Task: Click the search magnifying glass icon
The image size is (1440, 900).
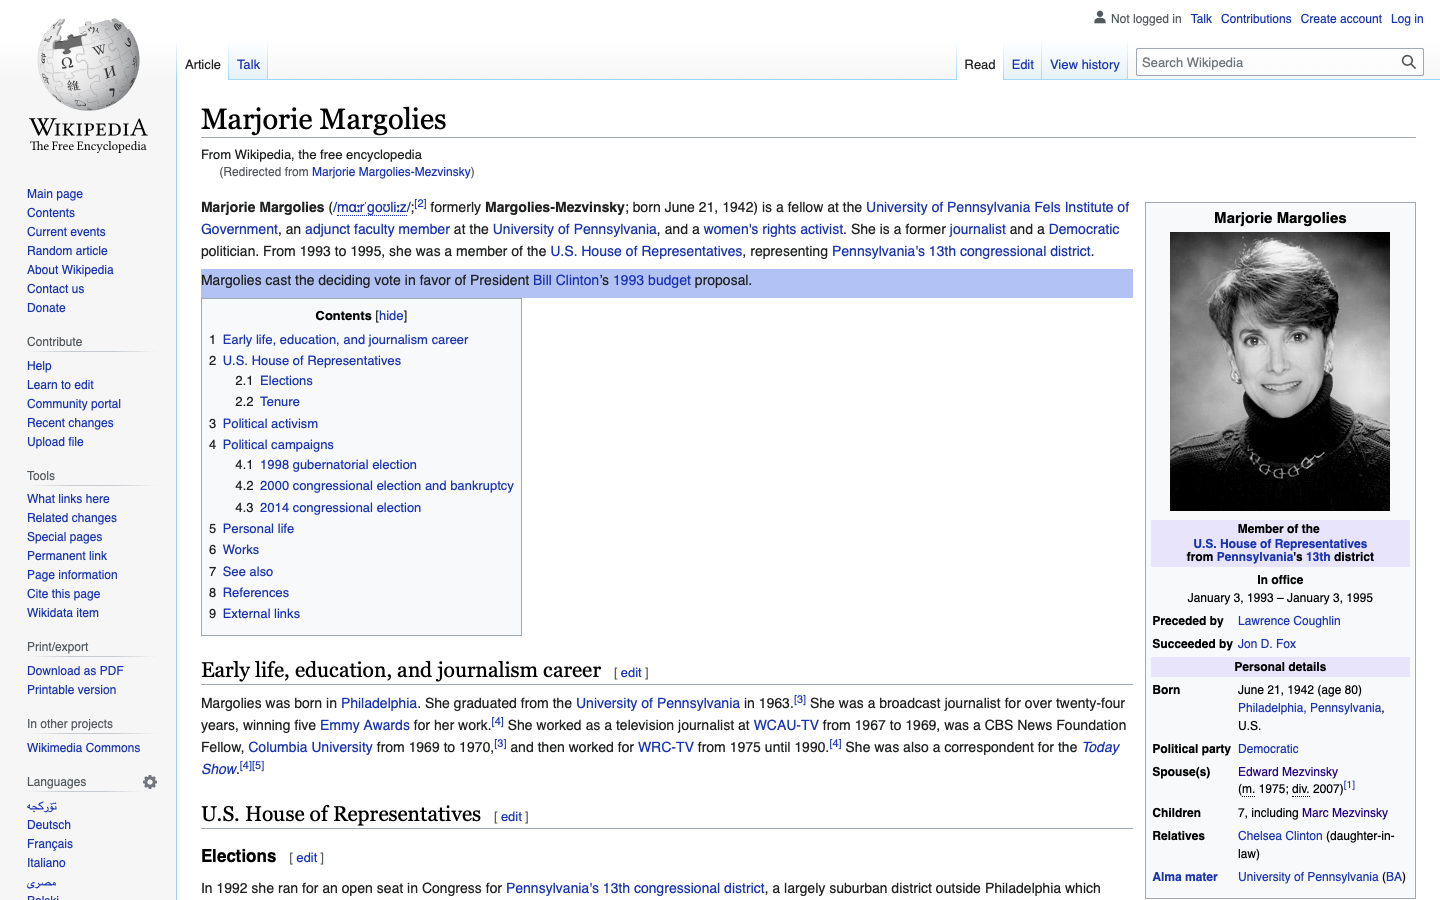Action: 1409,62
